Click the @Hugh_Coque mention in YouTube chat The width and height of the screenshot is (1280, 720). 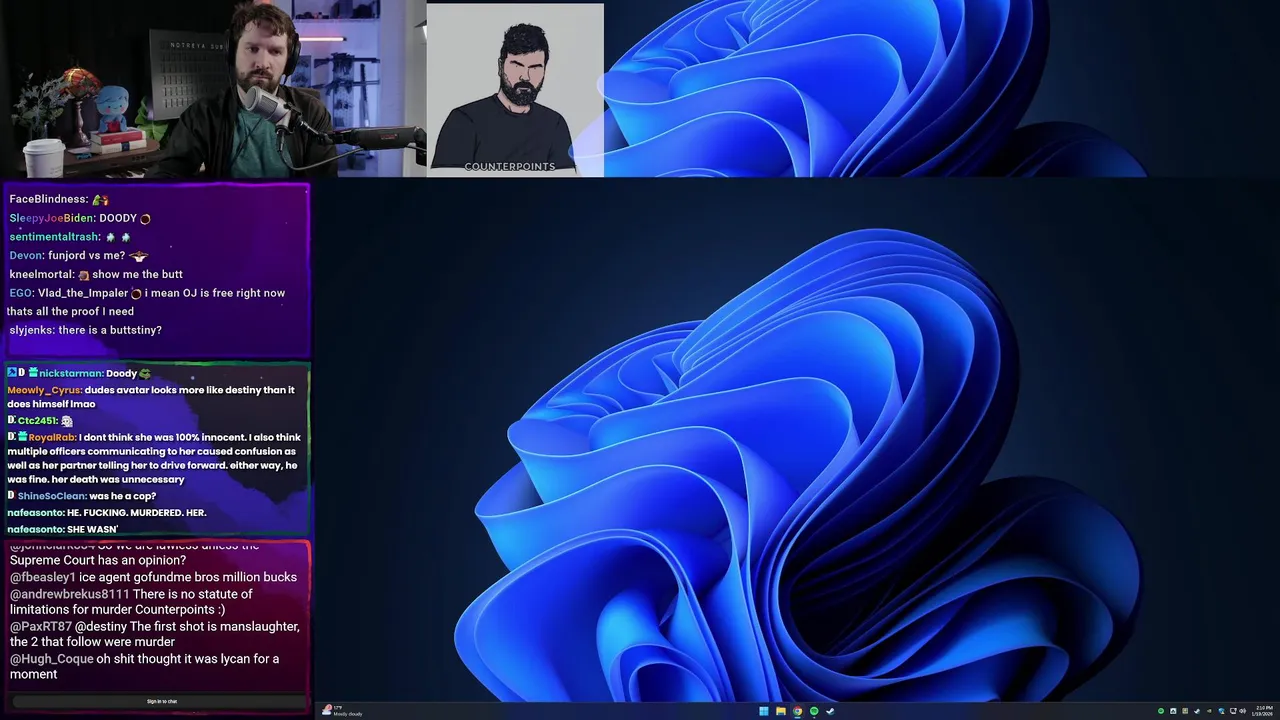click(x=52, y=659)
